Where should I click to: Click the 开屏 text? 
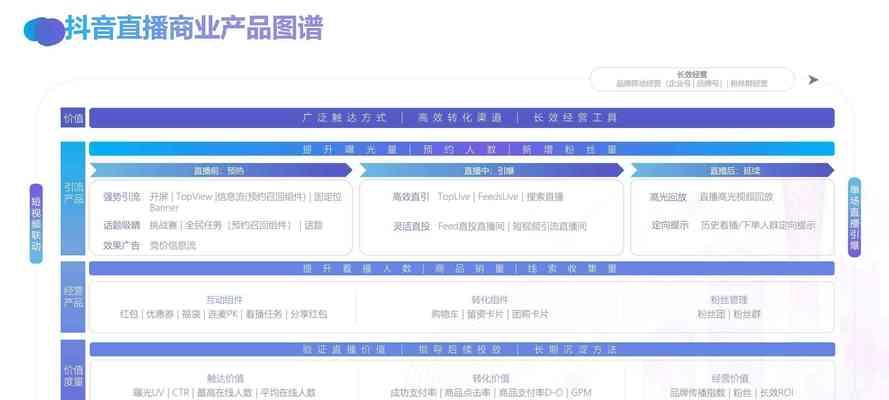pyautogui.click(x=159, y=197)
